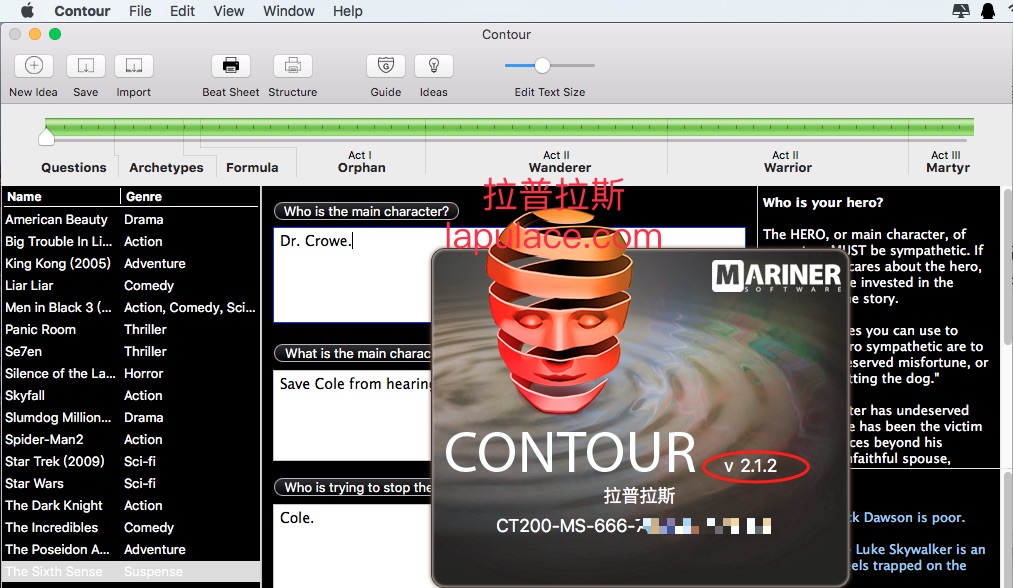Open the Window menu
Image resolution: width=1013 pixels, height=588 pixels.
tap(289, 11)
